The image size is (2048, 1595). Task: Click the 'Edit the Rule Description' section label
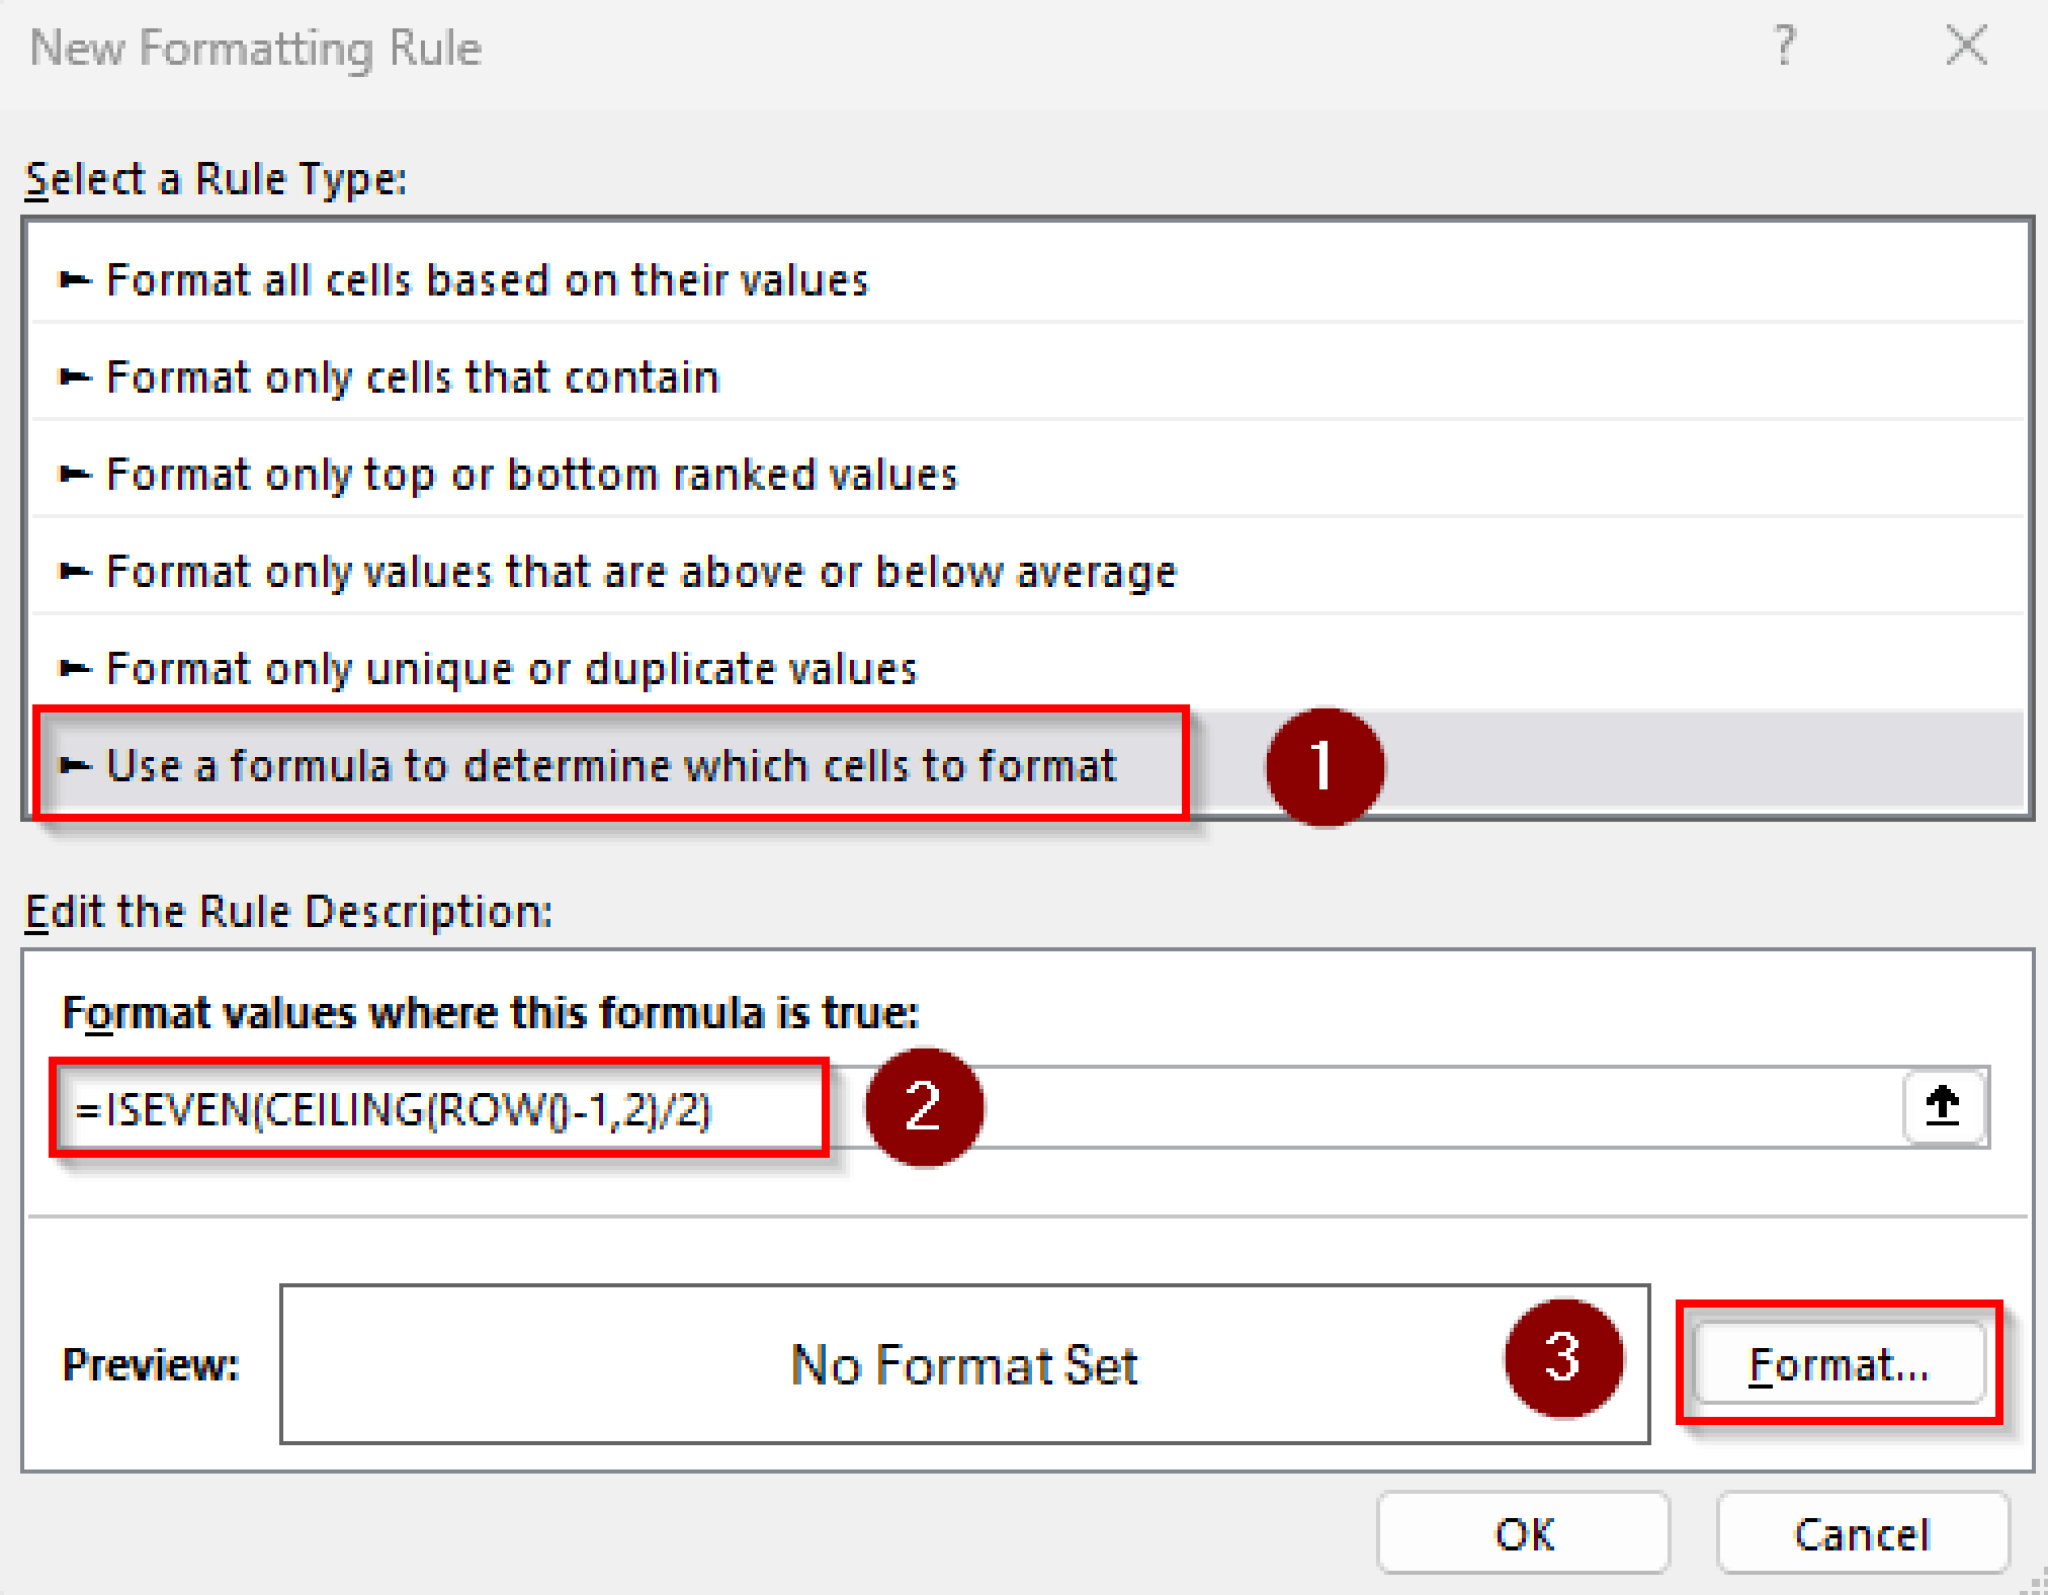pos(288,911)
